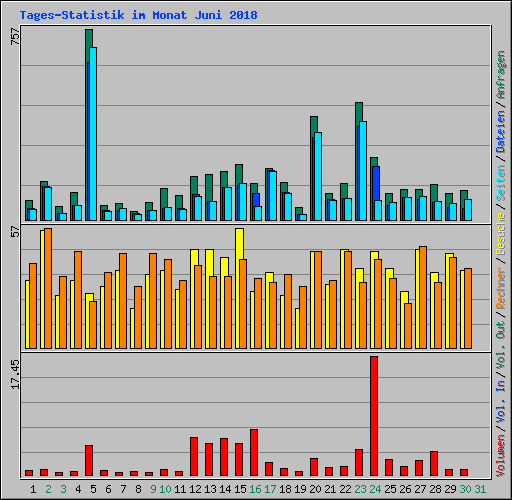This screenshot has width=512, height=500.
Task: Select the legend label 'Vol. Out'
Action: [x=501, y=344]
